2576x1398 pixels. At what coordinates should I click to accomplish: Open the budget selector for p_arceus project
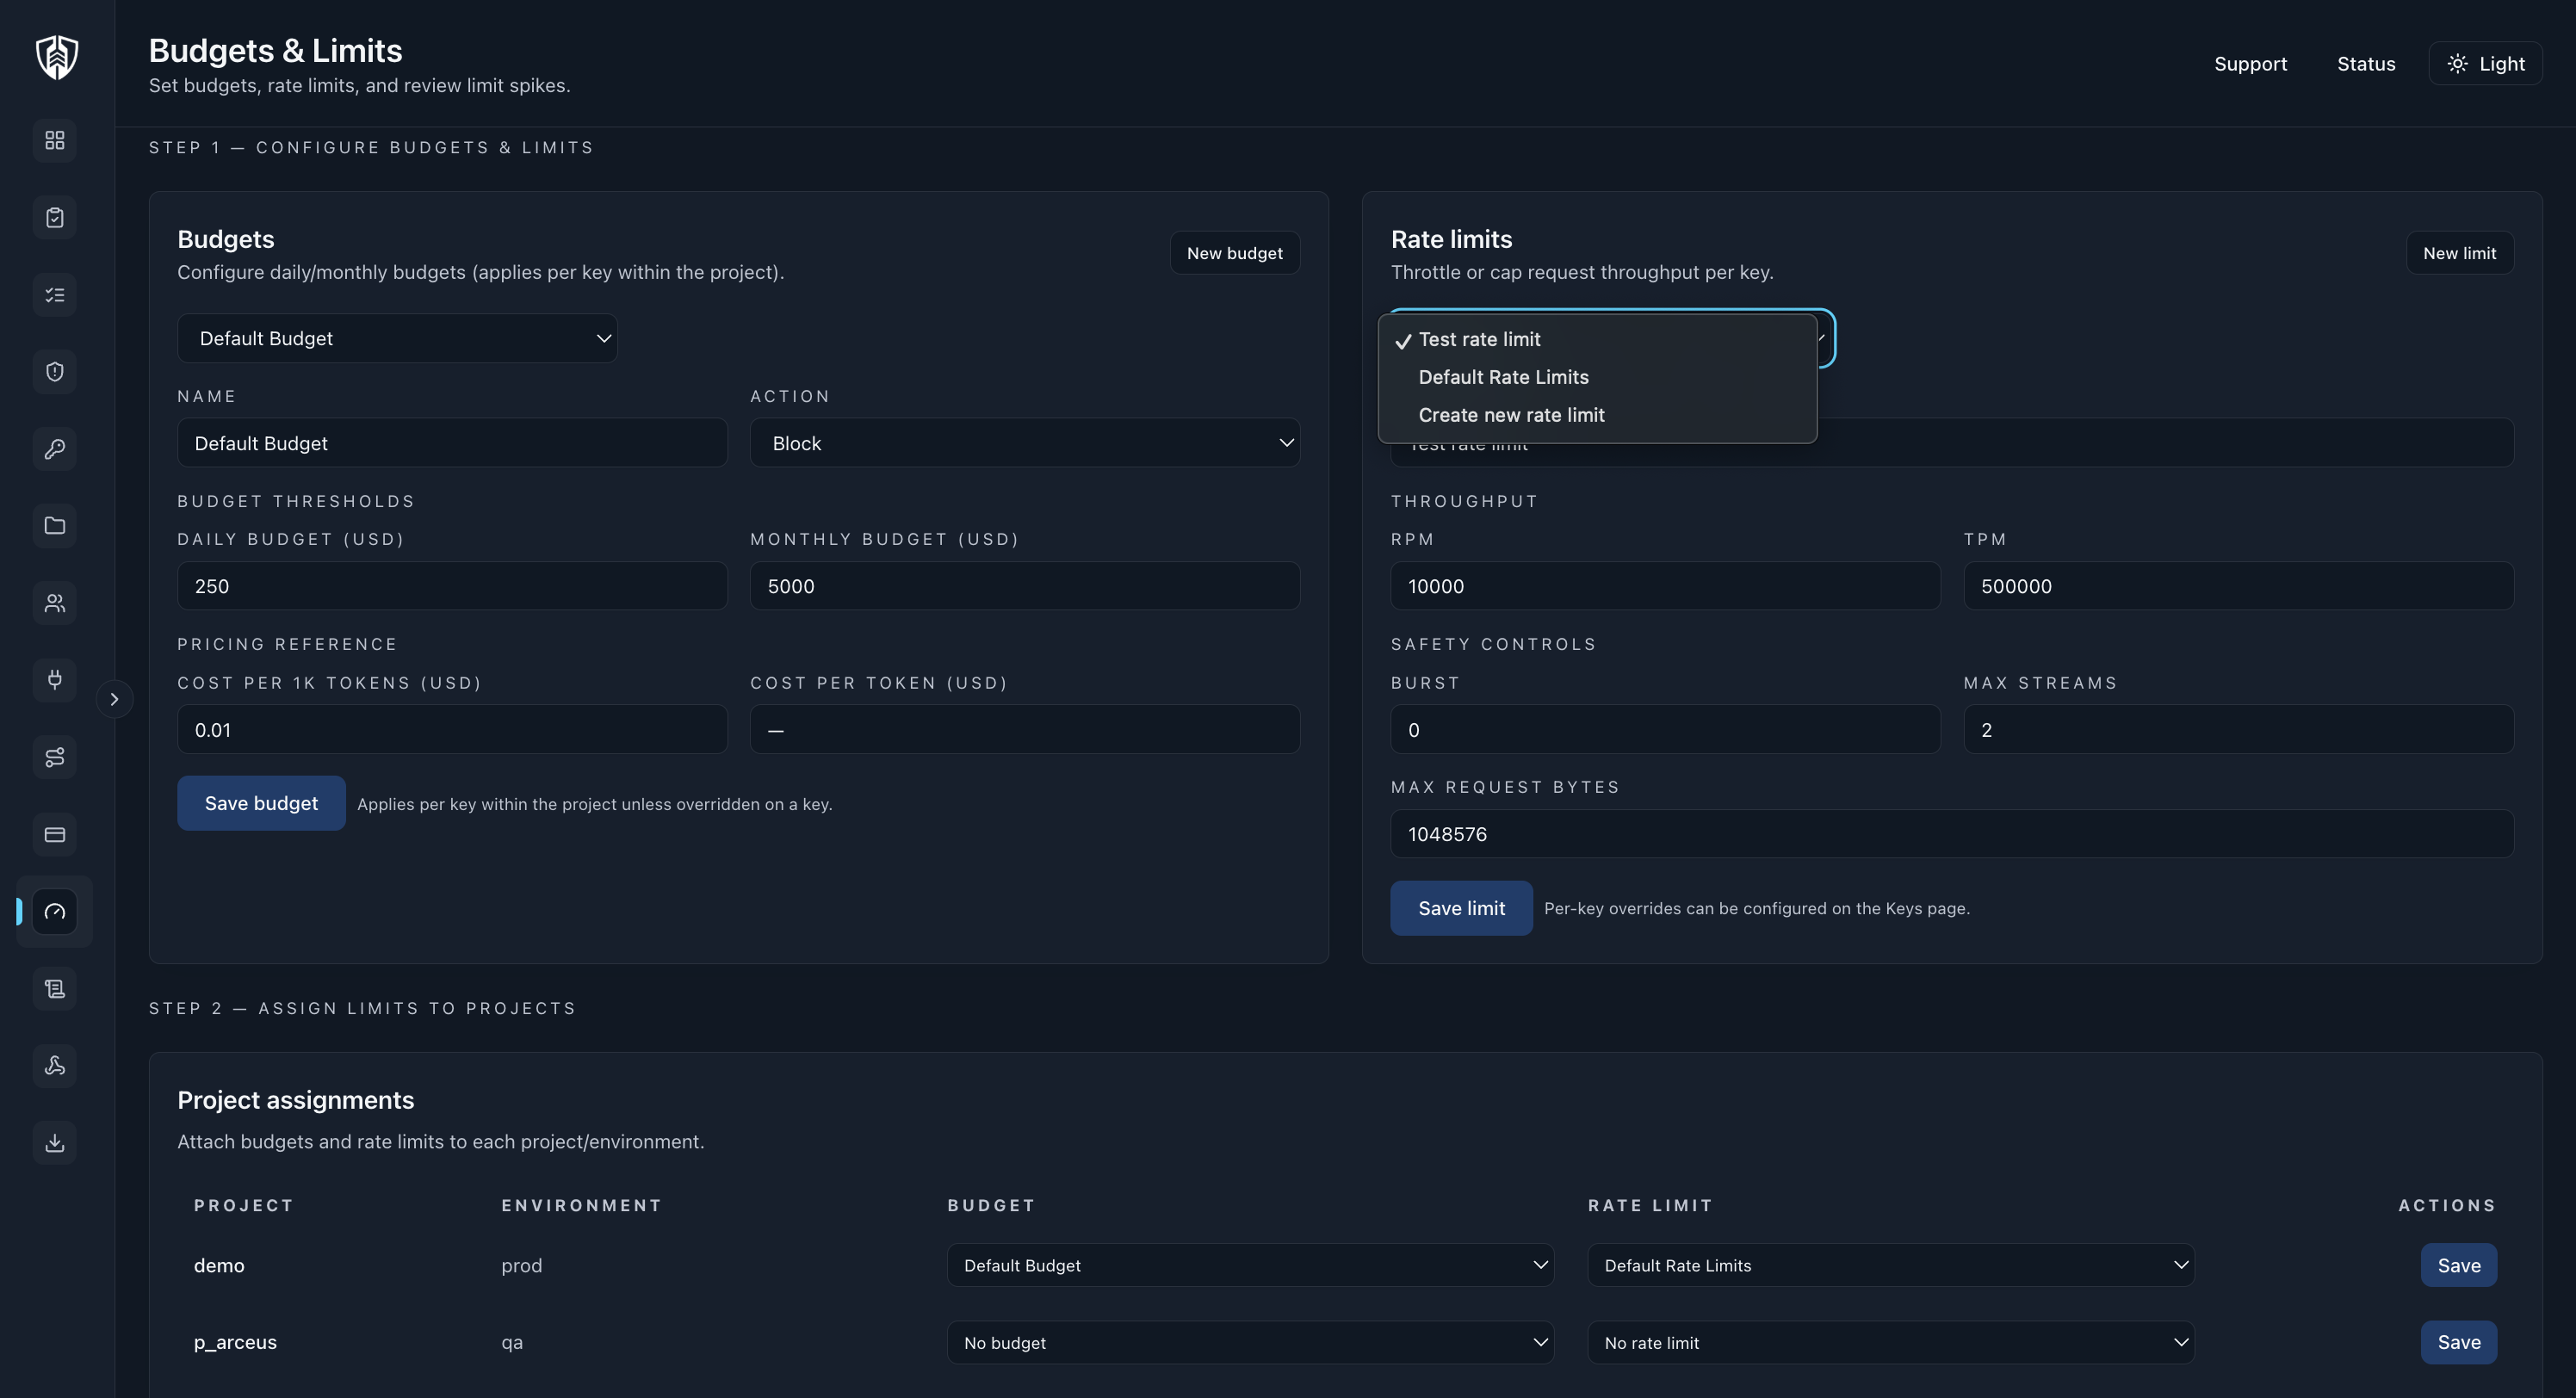[x=1249, y=1342]
